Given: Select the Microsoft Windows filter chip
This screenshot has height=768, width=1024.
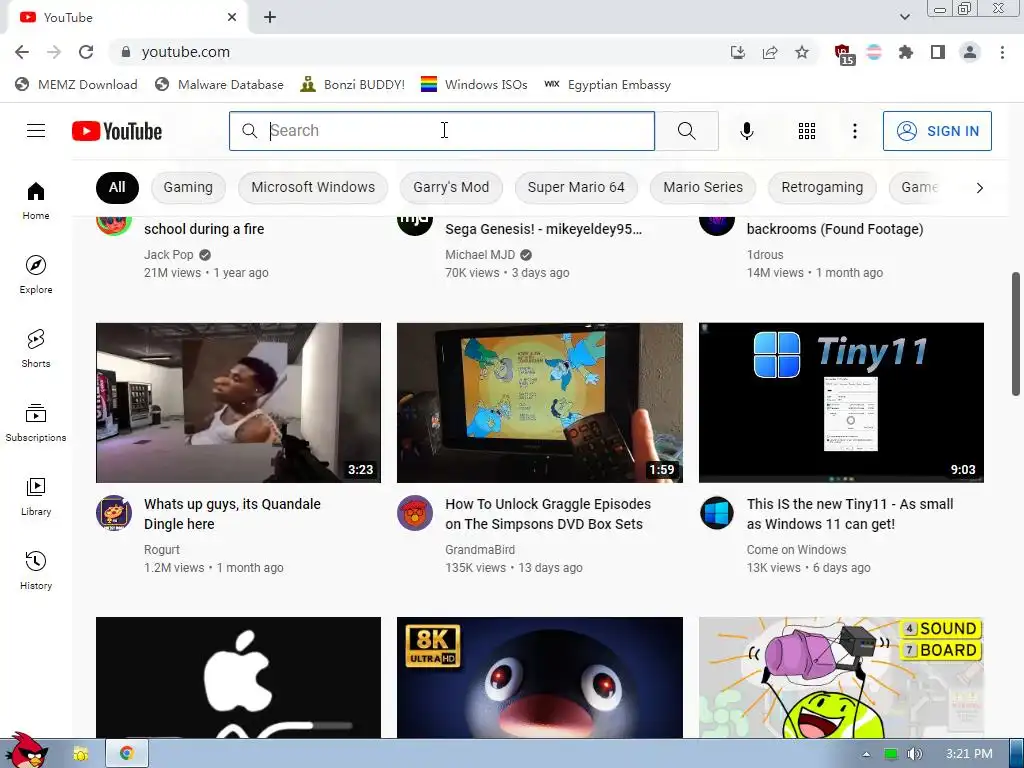Looking at the screenshot, I should [313, 187].
